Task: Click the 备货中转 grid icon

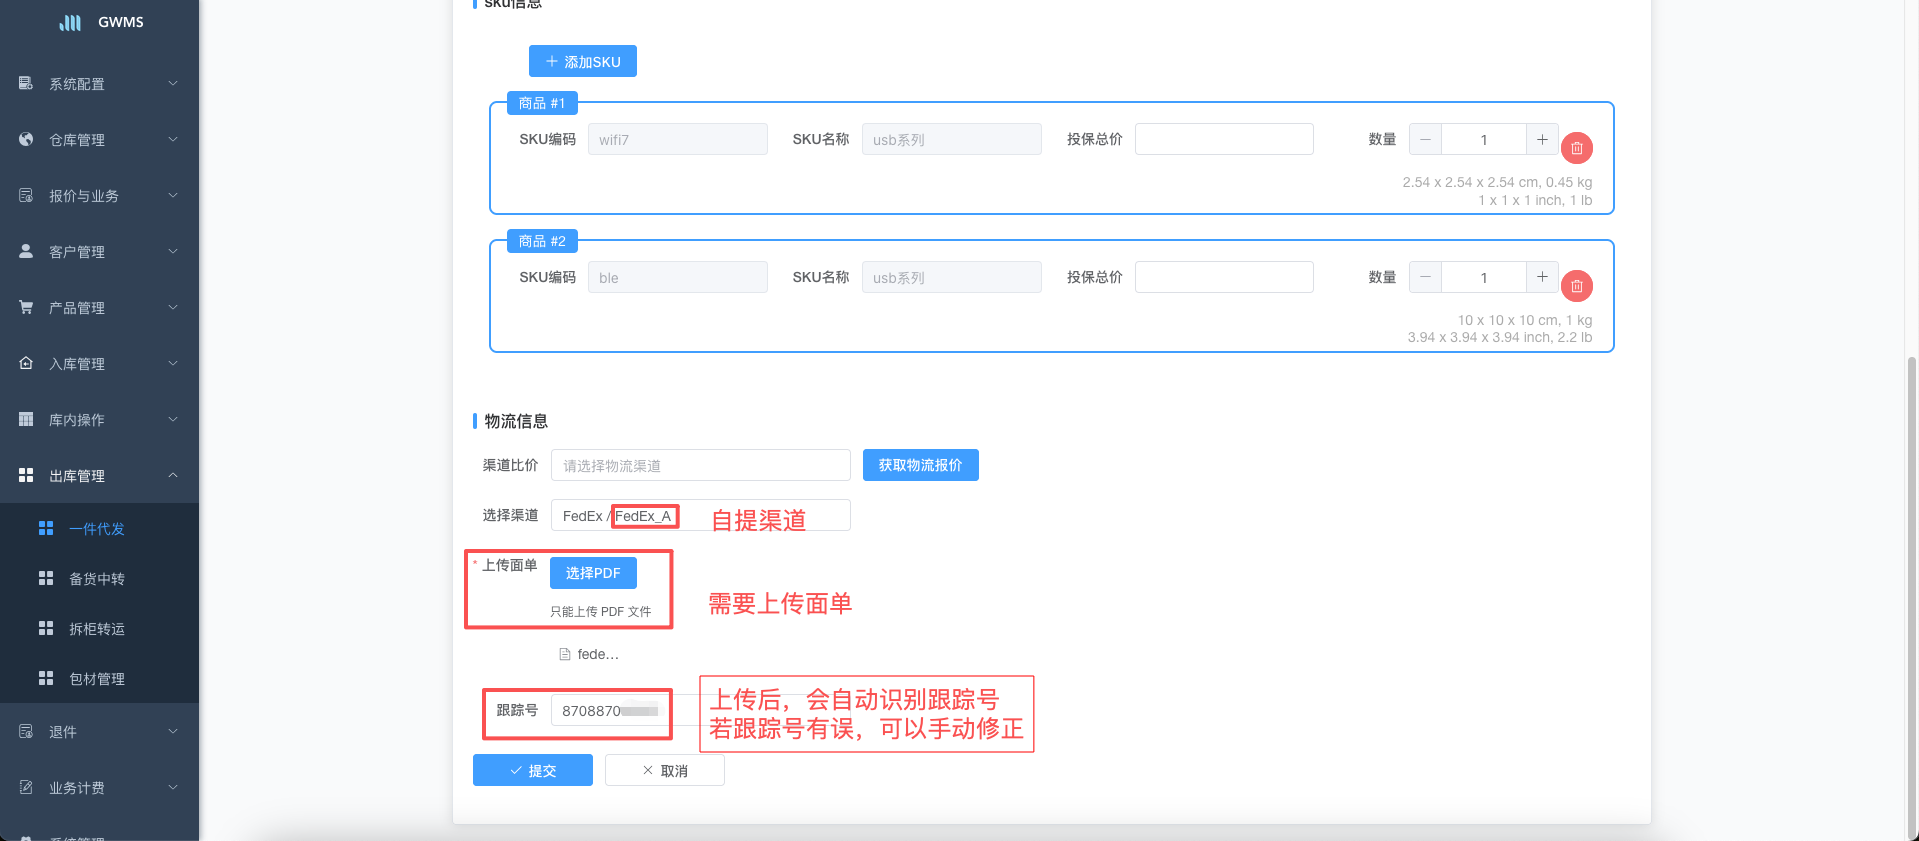Action: pos(46,578)
